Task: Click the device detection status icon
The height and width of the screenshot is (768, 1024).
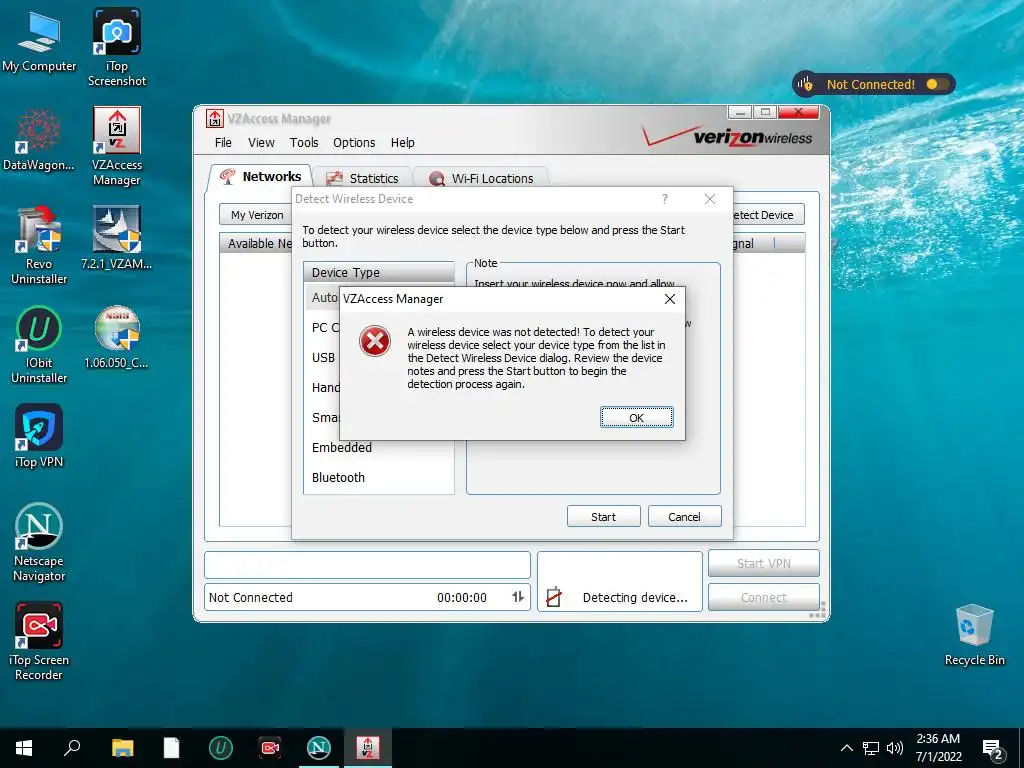Action: point(553,597)
